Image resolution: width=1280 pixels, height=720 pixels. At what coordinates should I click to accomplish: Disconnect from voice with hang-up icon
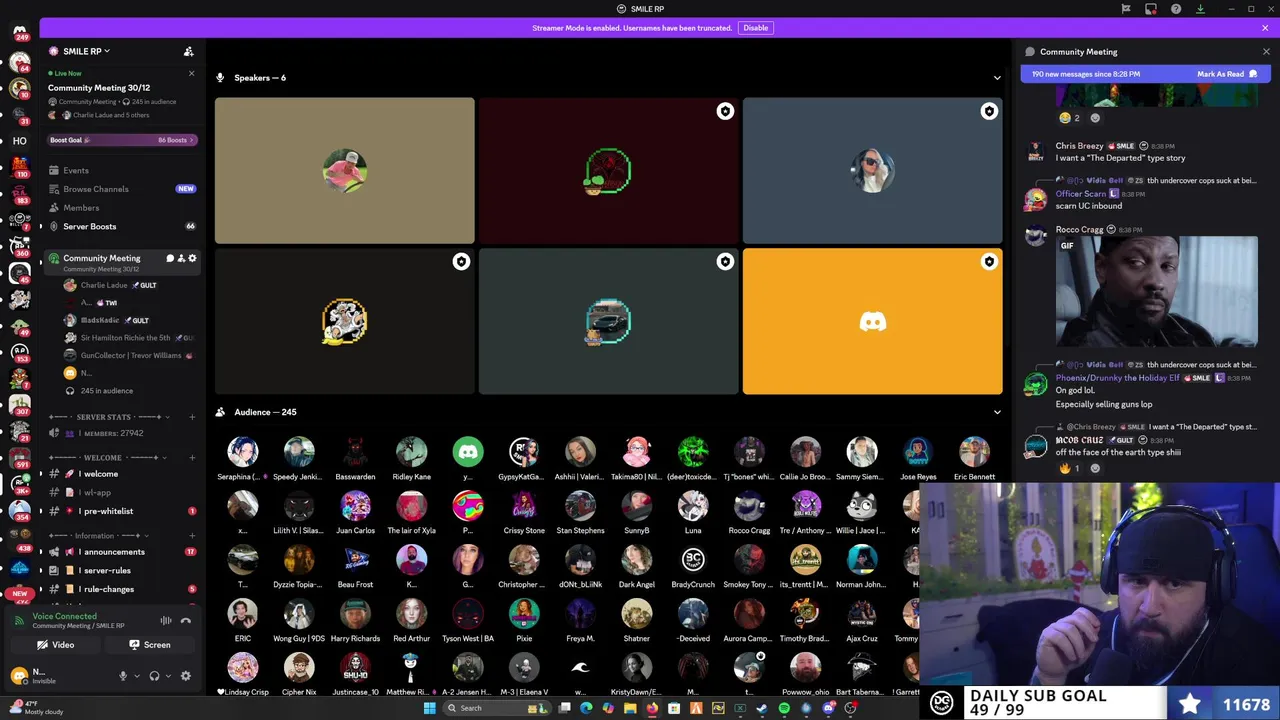185,621
